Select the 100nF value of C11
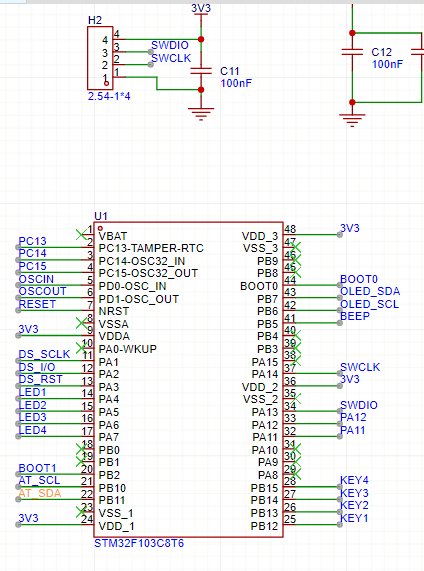 (236, 83)
